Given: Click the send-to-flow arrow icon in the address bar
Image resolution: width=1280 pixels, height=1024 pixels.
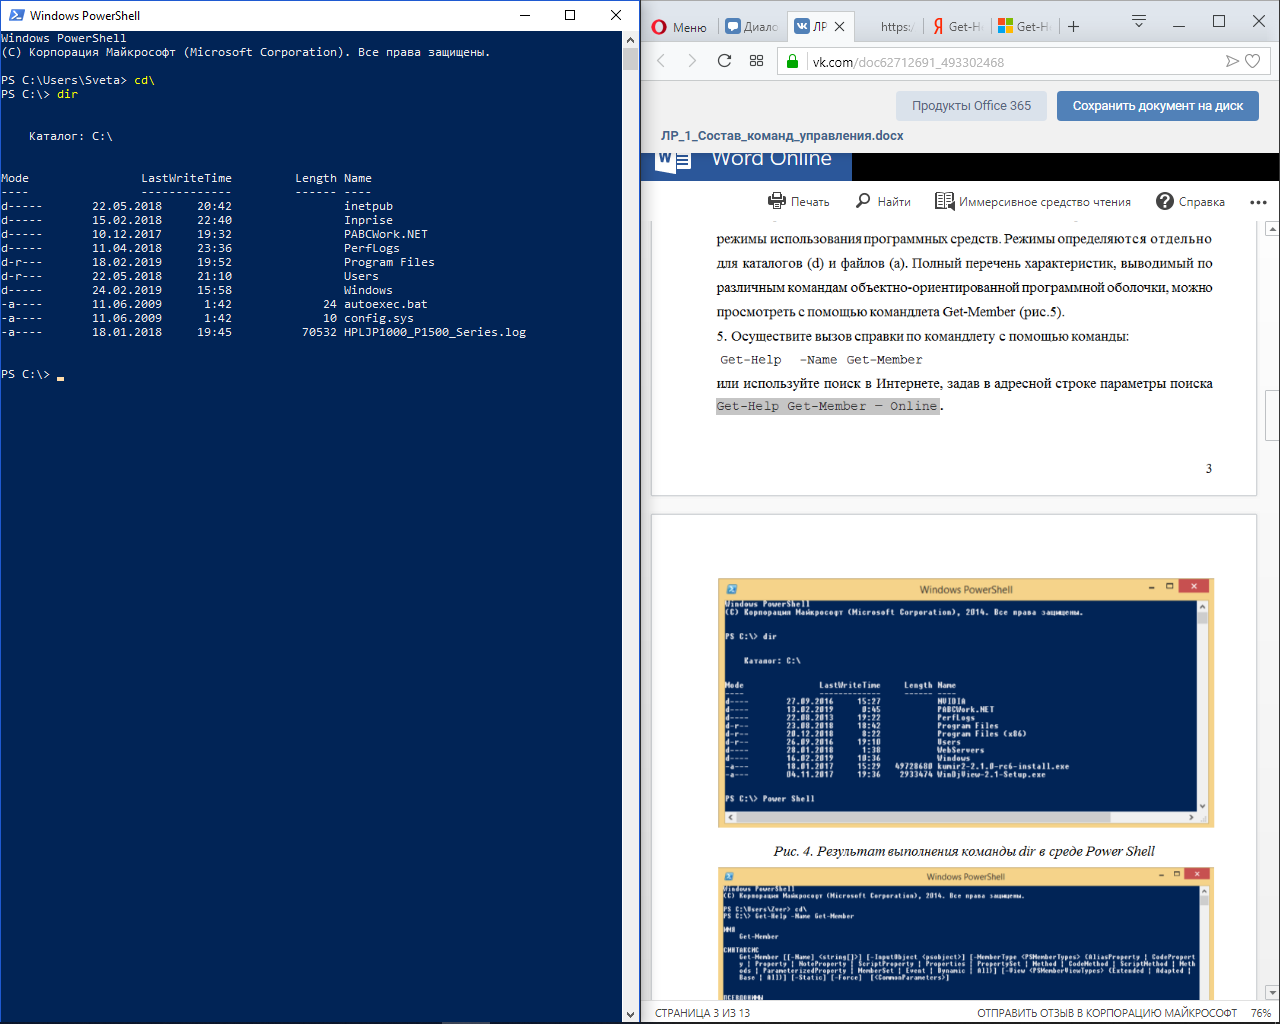Looking at the screenshot, I should click(1232, 61).
